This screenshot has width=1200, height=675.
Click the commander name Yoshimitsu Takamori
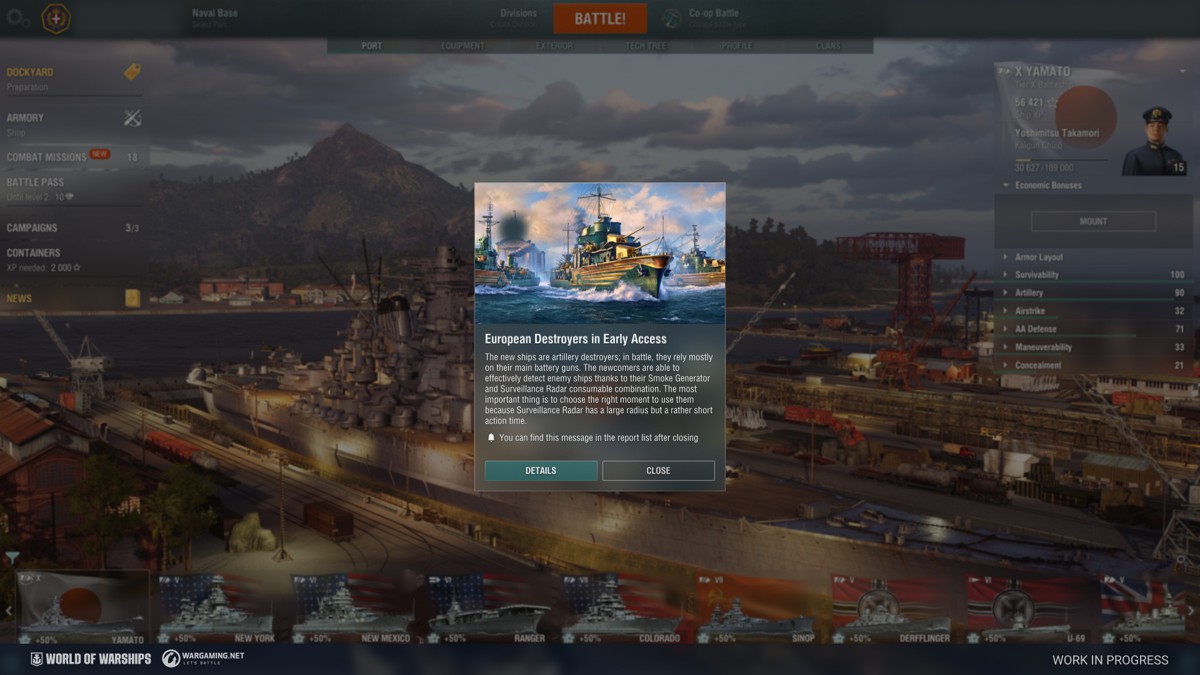click(1057, 132)
